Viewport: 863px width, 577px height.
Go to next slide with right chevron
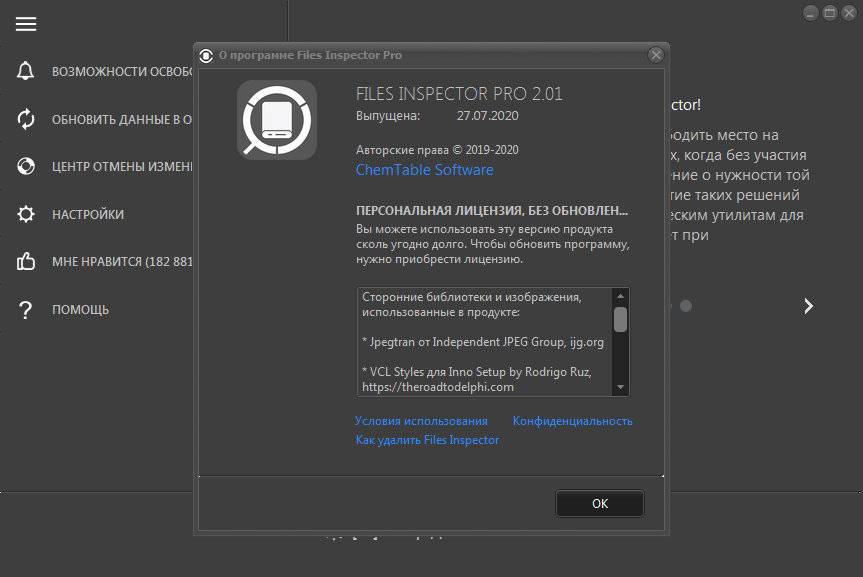[x=808, y=306]
